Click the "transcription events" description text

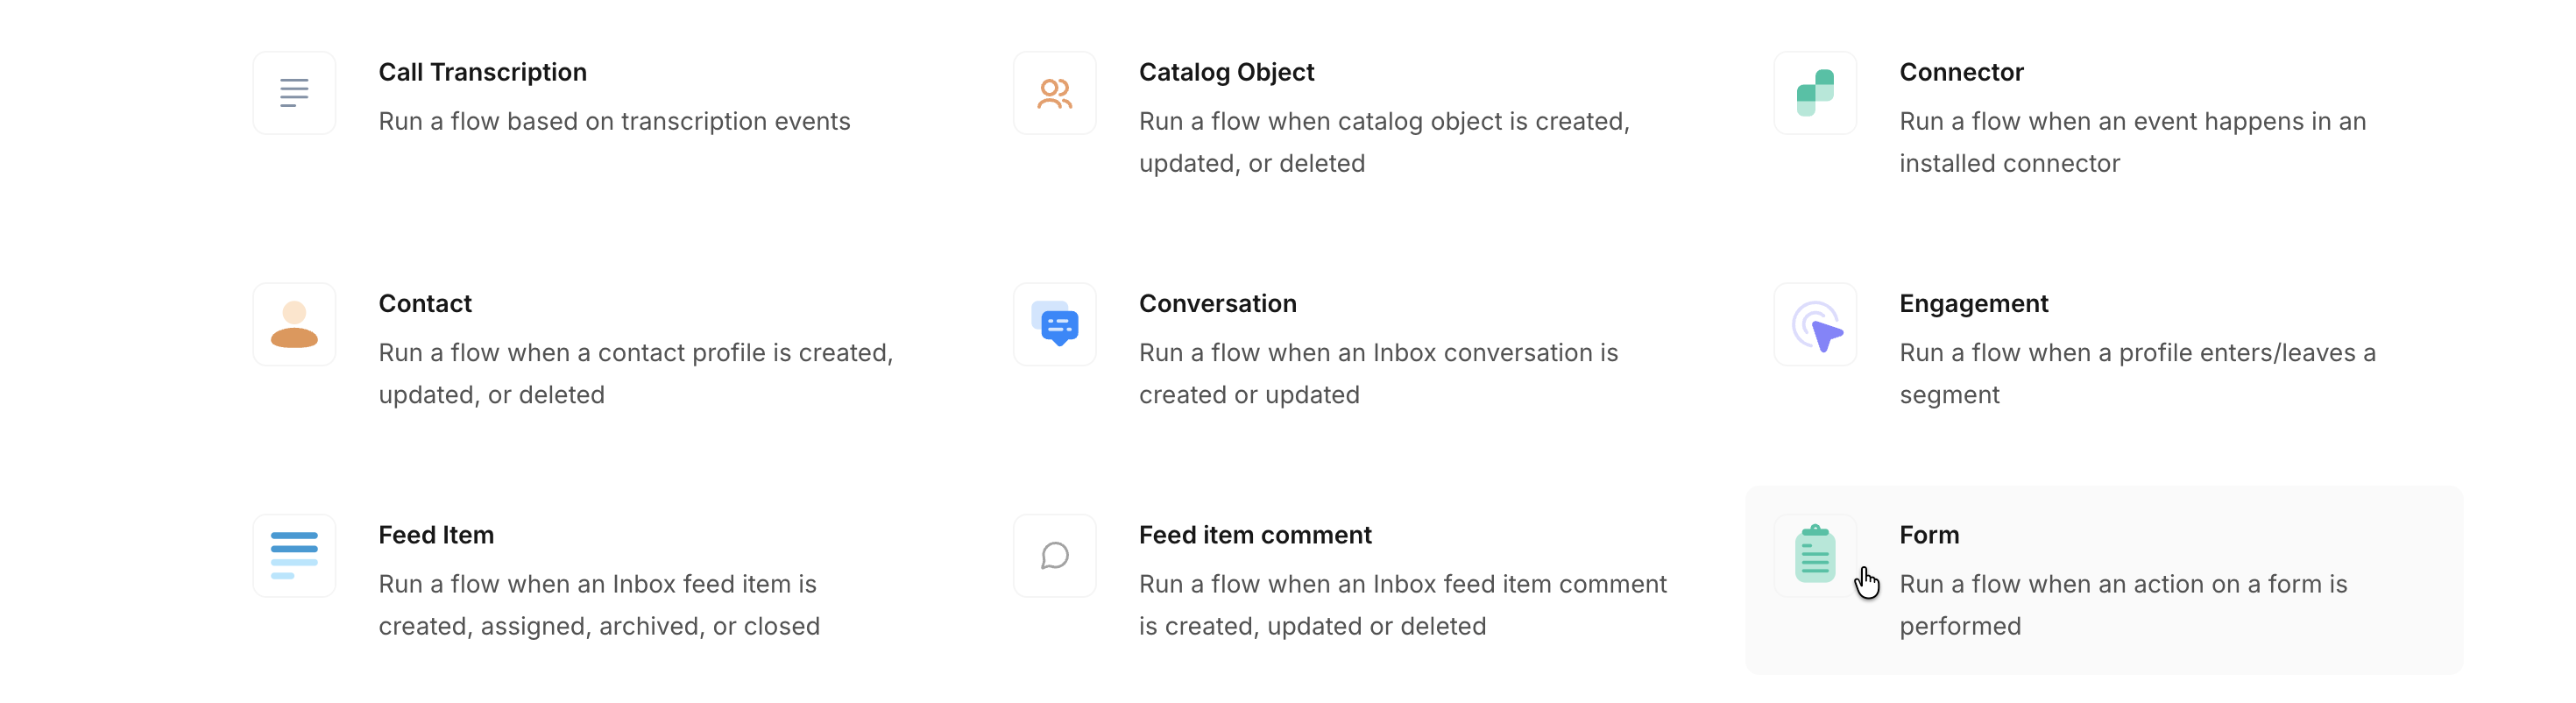(614, 121)
